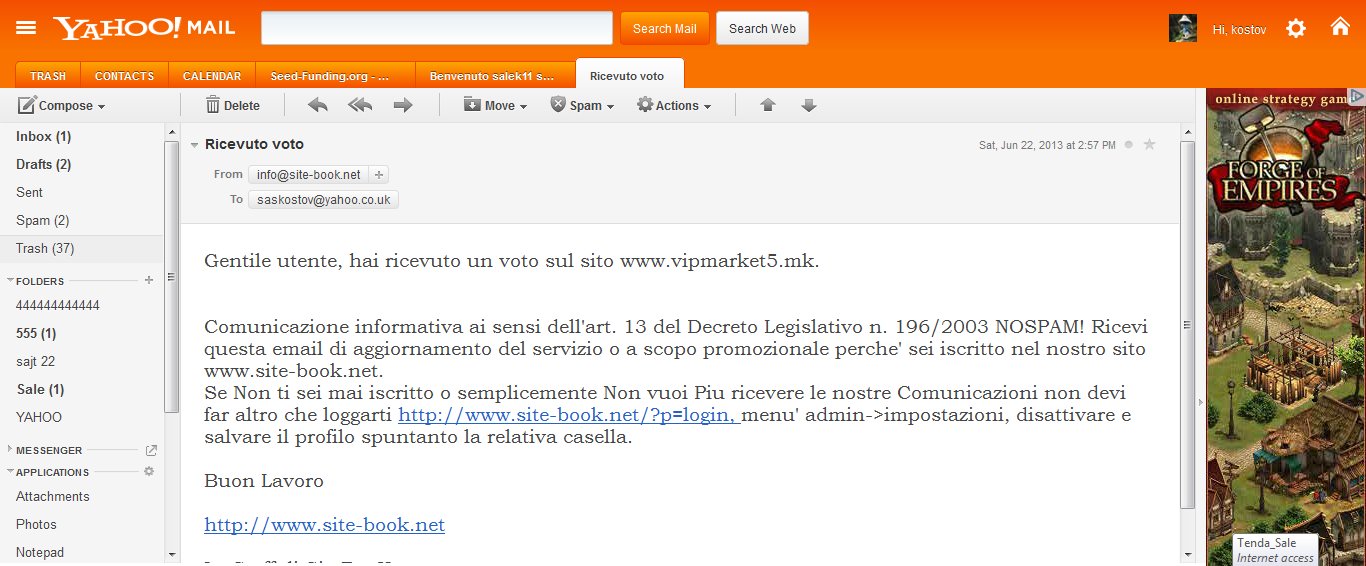Click the Hi, kostov account name

1239,30
